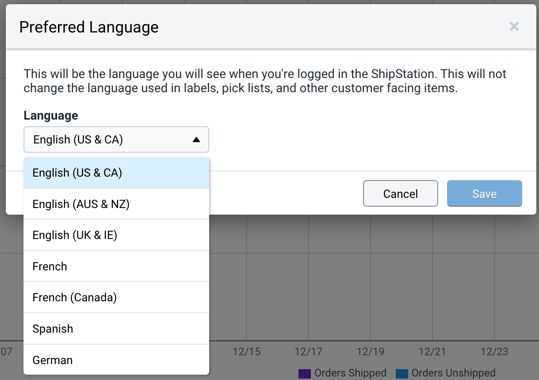The image size is (539, 380).
Task: Click the blue Orders Unshipped legend swatch
Action: (402, 373)
